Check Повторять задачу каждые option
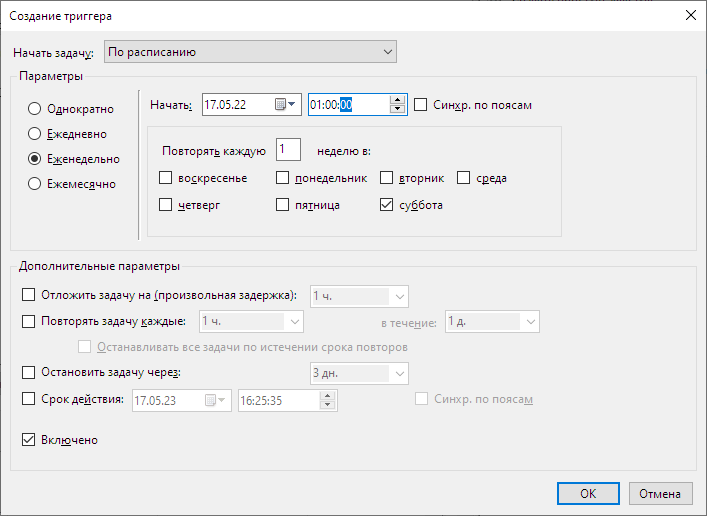The width and height of the screenshot is (707, 516). click(28, 321)
